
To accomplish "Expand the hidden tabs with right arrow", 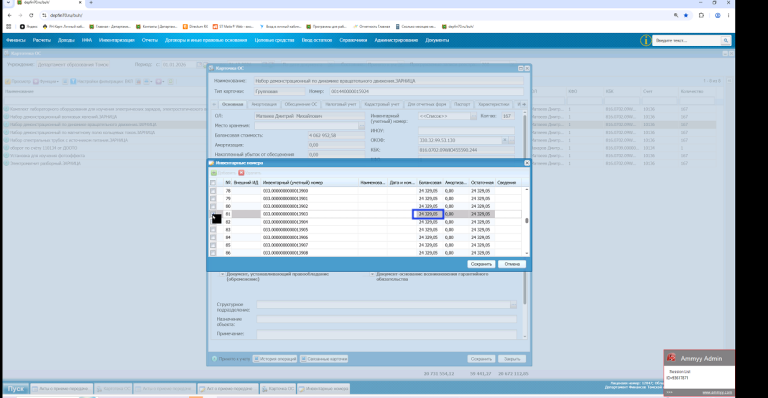I will 524,104.
